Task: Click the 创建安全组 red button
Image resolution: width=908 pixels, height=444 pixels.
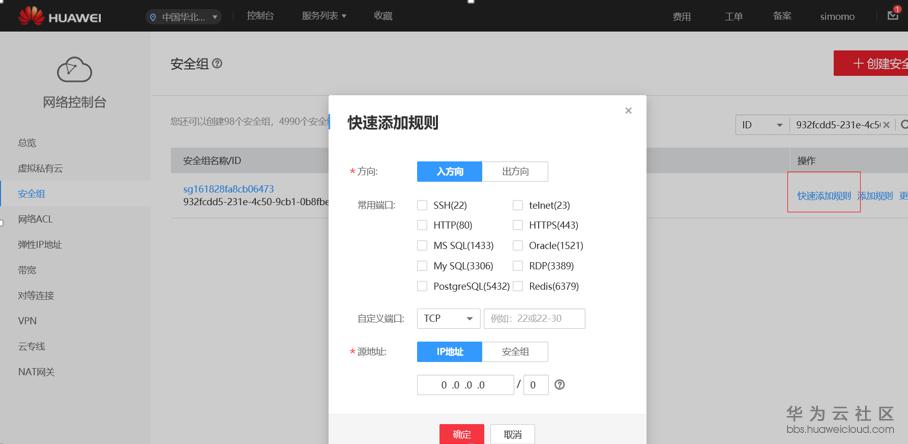Action: pyautogui.click(x=871, y=63)
